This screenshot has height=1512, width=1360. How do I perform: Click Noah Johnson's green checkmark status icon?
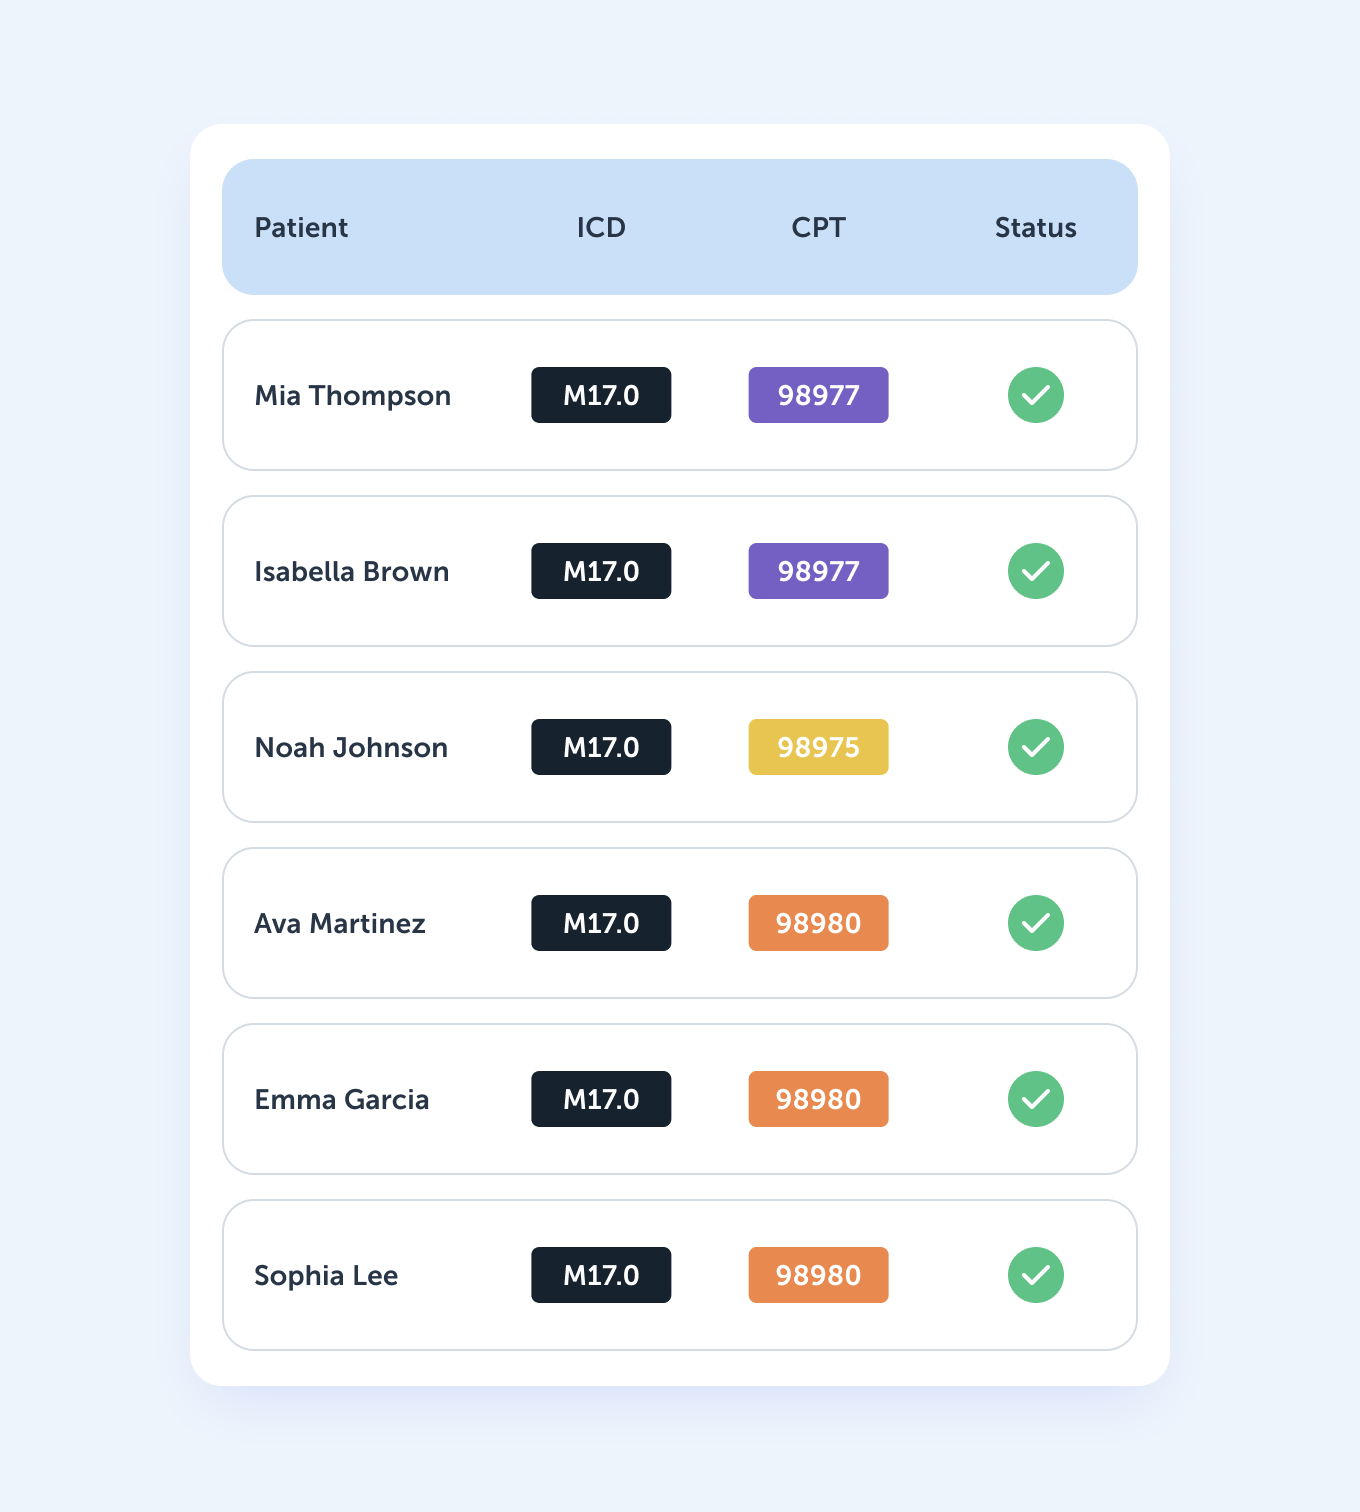click(1035, 747)
